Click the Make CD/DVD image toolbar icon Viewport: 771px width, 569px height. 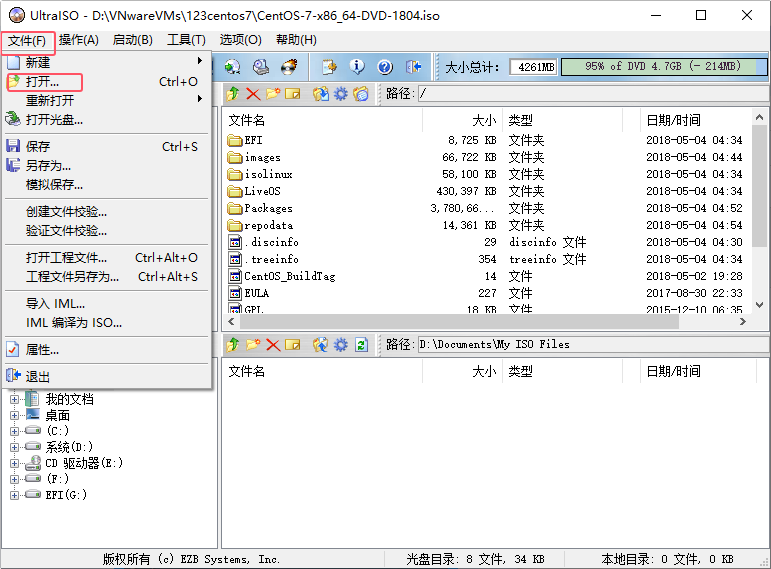pos(232,67)
